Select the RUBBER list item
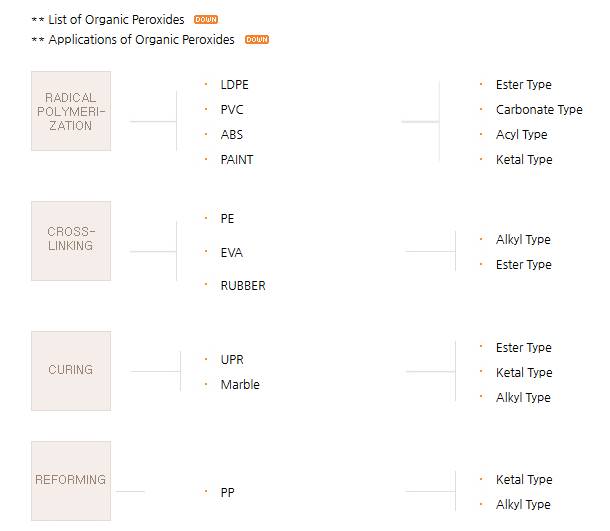610x531 pixels. (243, 286)
